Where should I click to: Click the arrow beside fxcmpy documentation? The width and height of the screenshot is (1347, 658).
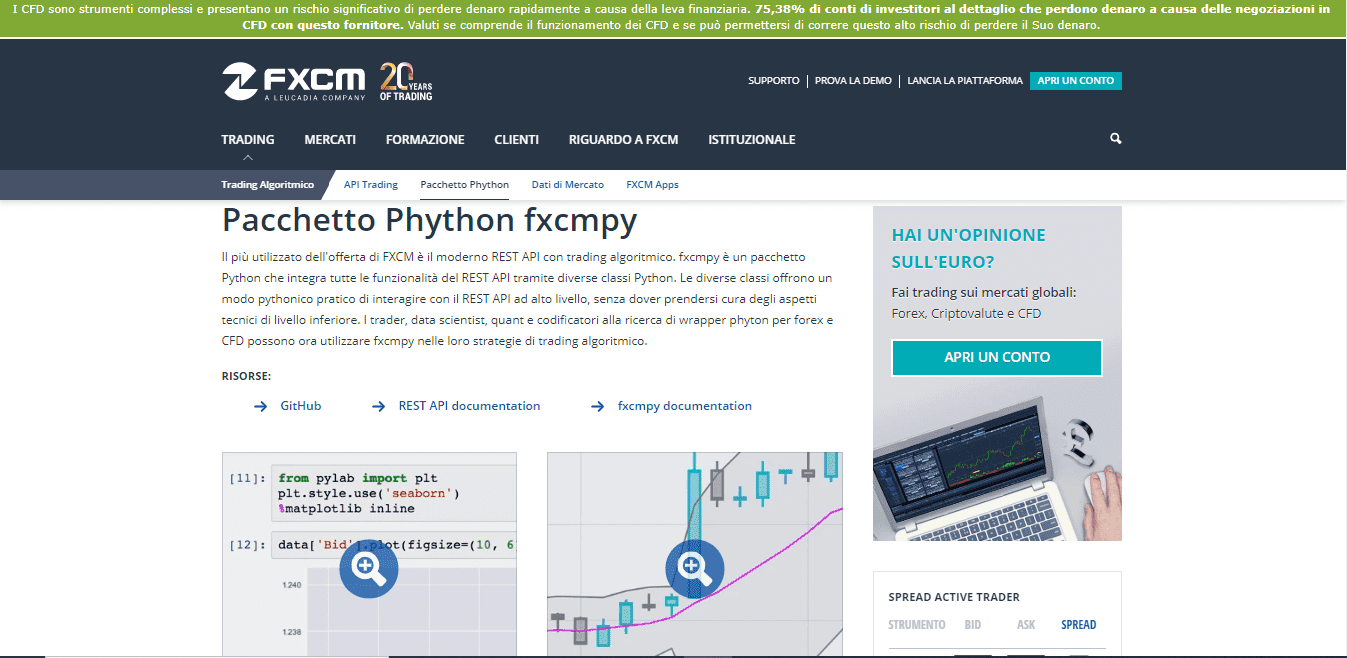coord(597,406)
